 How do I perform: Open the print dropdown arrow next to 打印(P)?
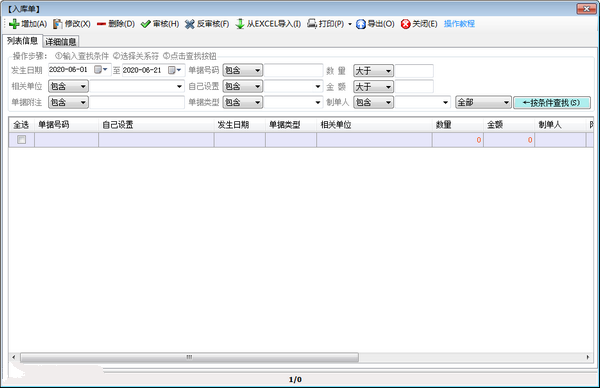coord(350,24)
